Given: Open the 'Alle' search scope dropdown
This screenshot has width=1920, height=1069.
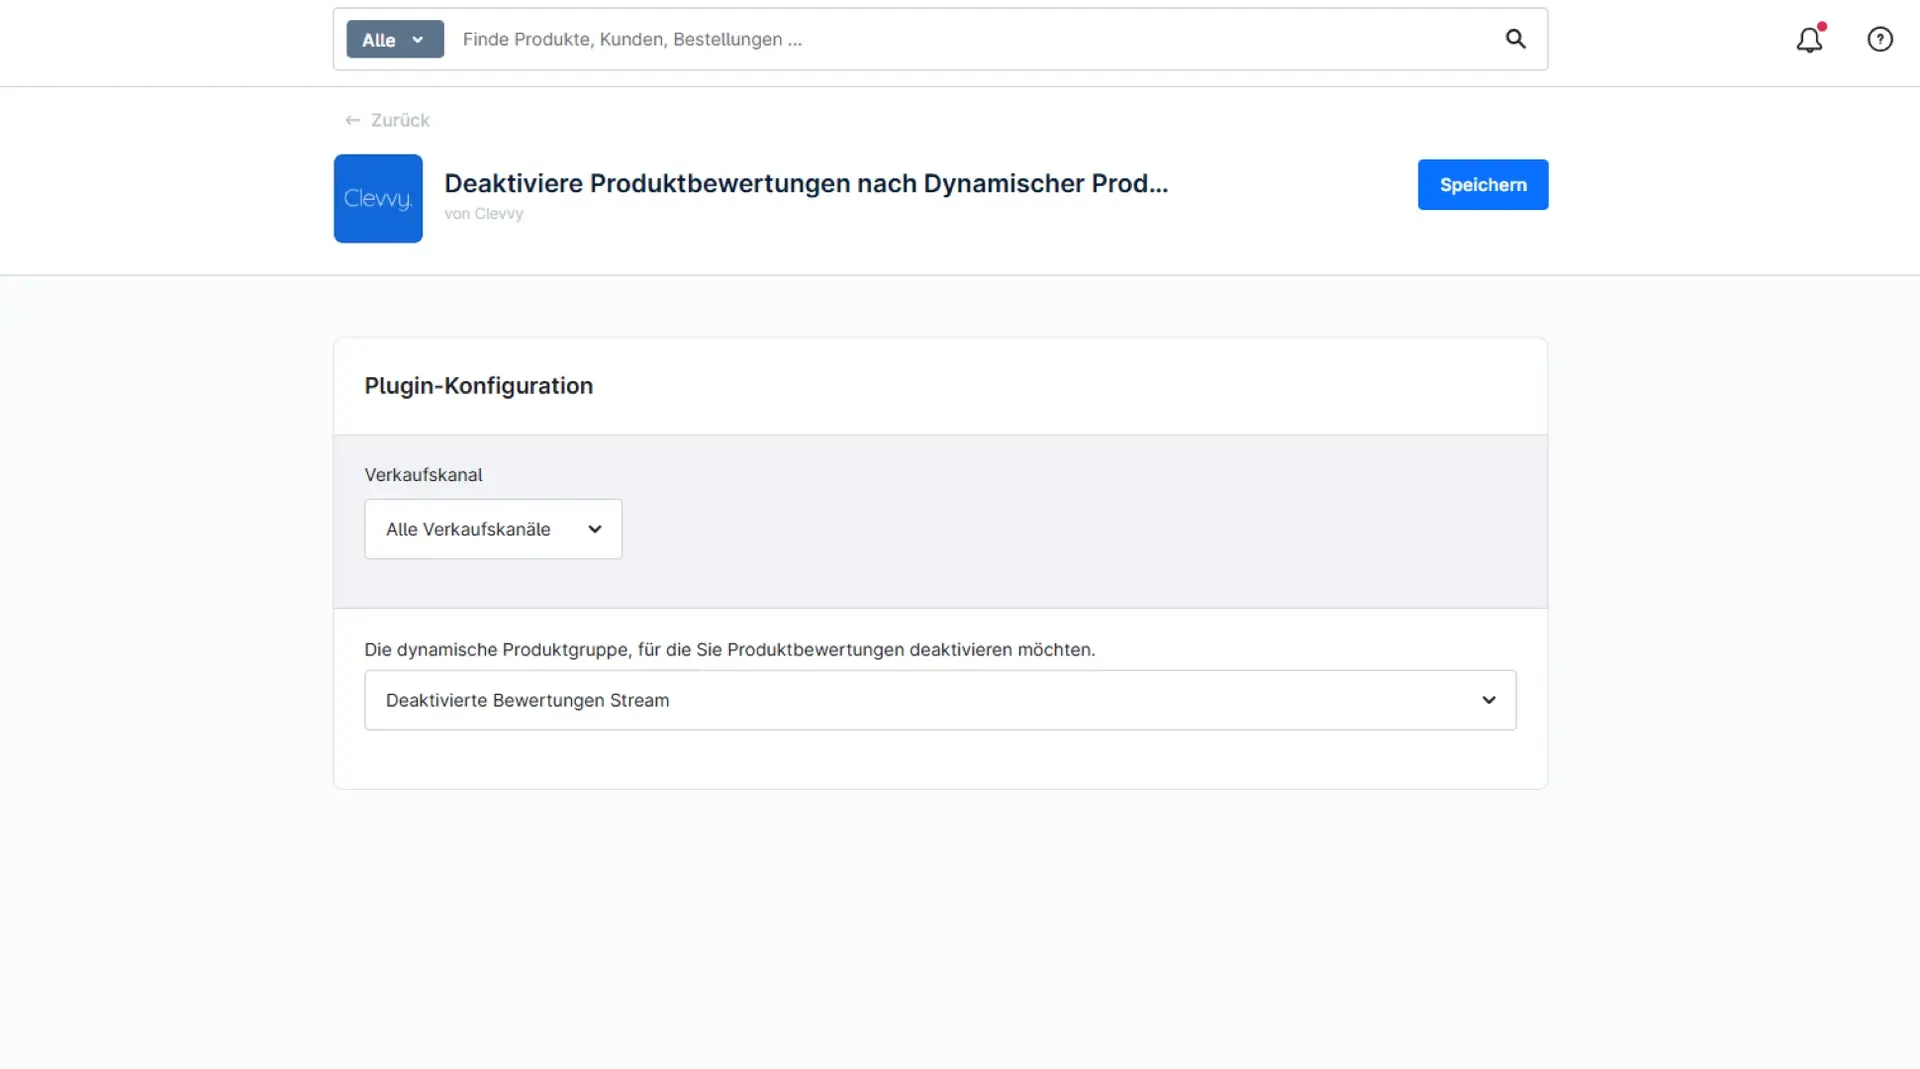Looking at the screenshot, I should pyautogui.click(x=395, y=39).
